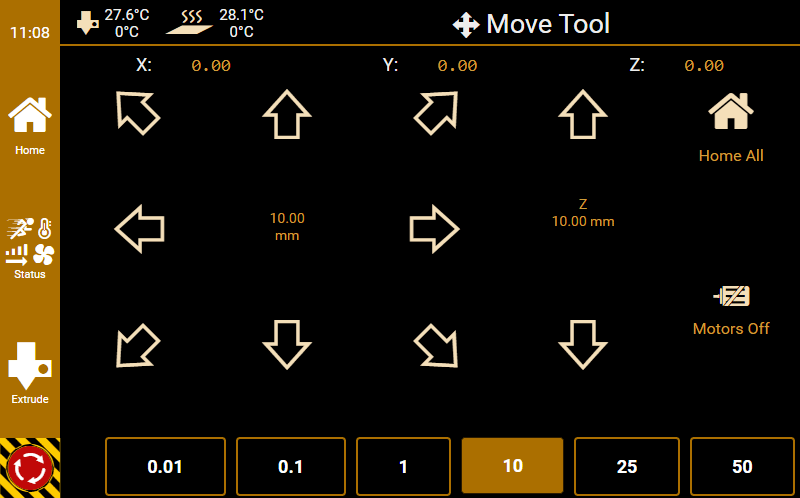Select 0.1 mm step size
800x498 pixels.
pos(290,466)
